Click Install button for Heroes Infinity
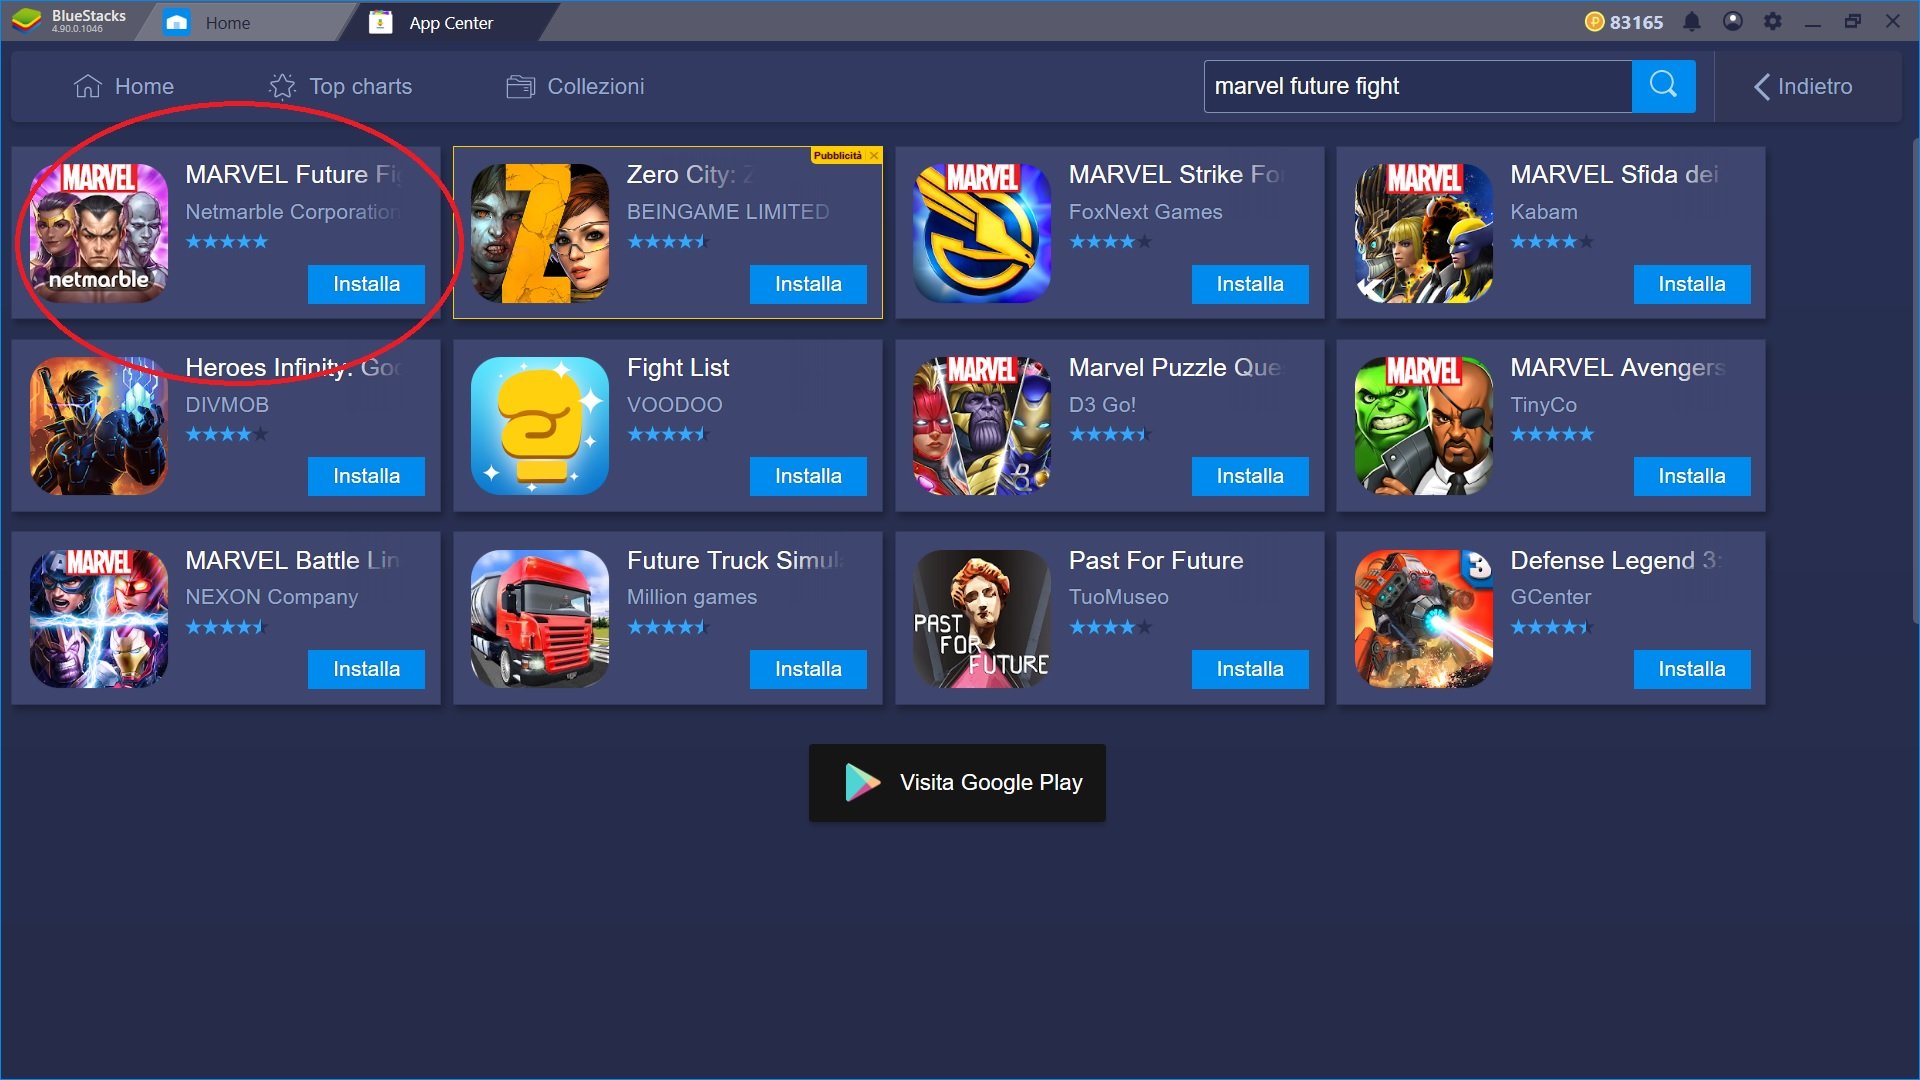 tap(365, 476)
